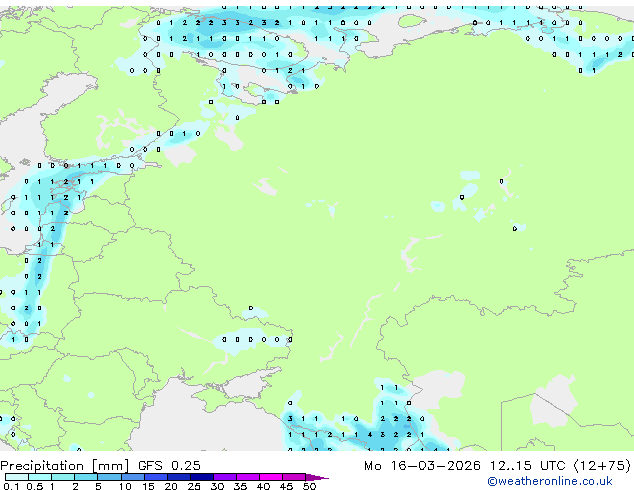Click the above-50 arrow tip of legend
Viewport: 634px width, 490px height.
pos(317,477)
